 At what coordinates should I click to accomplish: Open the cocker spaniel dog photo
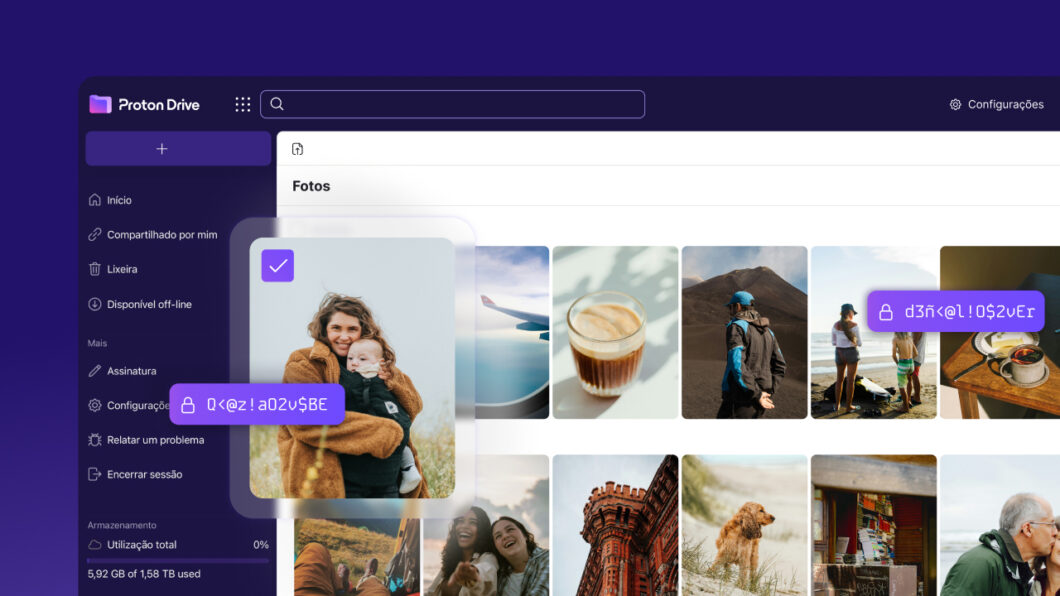[744, 525]
